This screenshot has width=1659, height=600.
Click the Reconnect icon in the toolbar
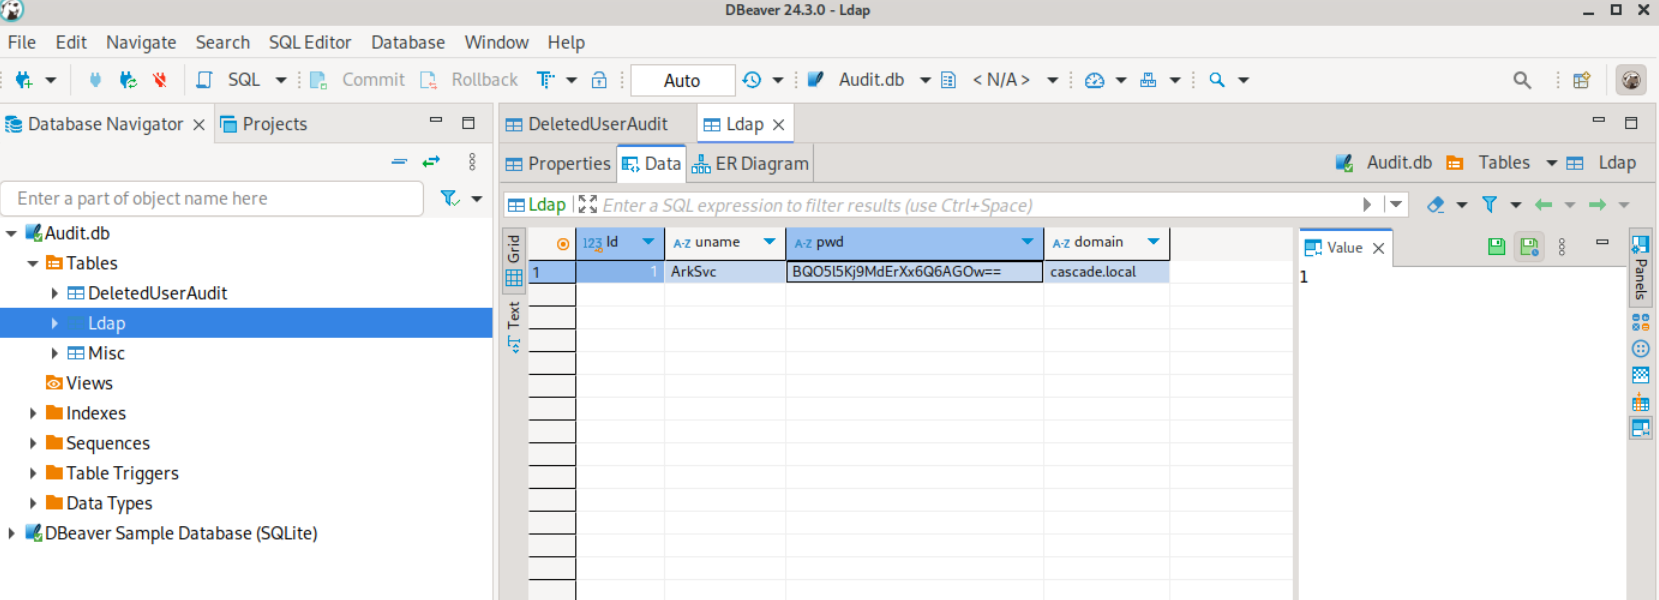pos(127,80)
